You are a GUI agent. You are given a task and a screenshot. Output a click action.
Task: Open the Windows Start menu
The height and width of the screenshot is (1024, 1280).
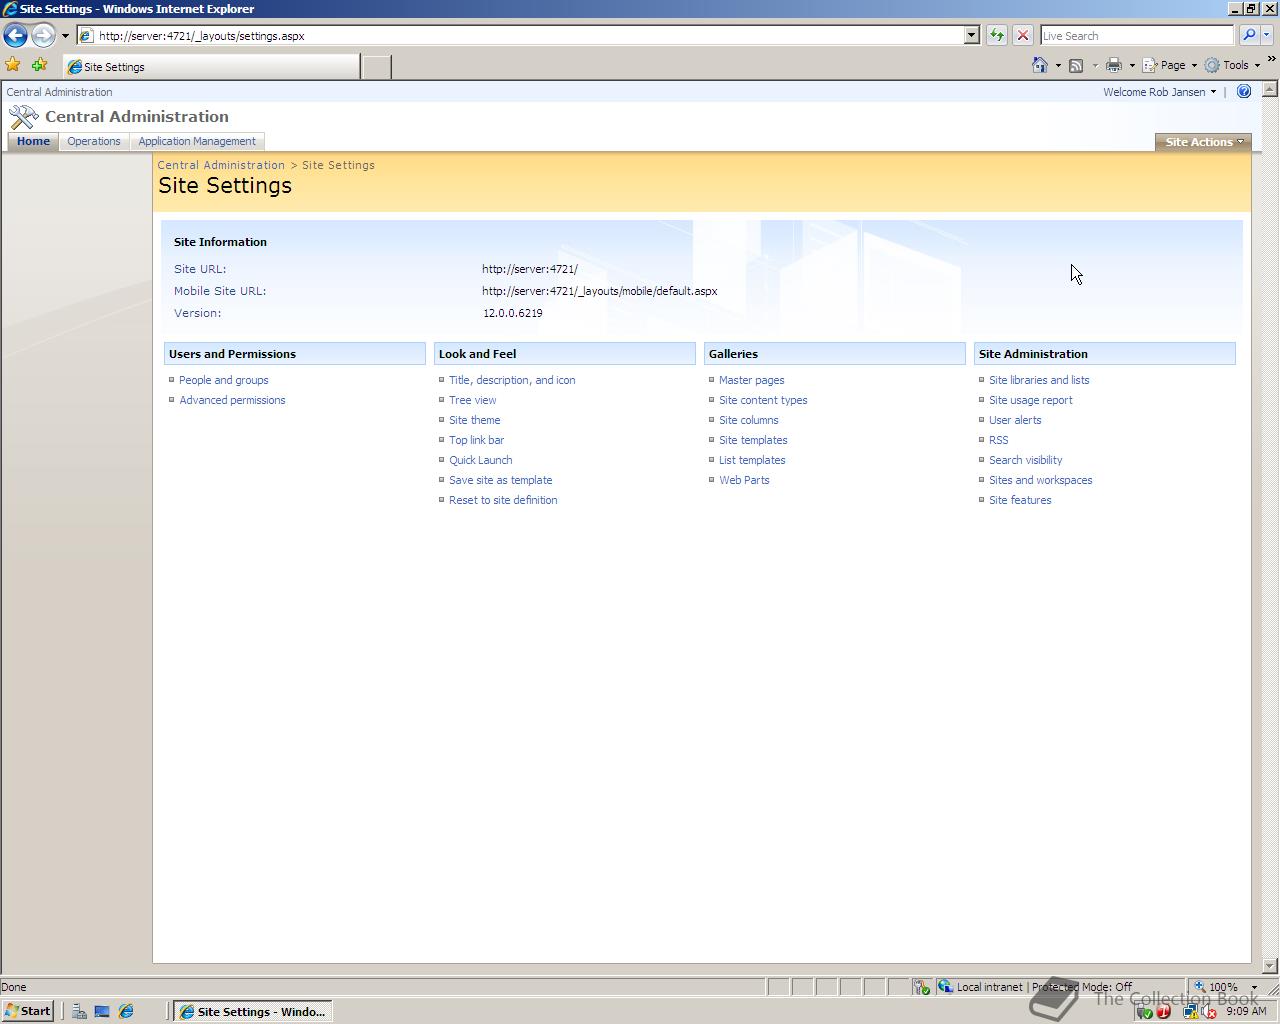[x=28, y=1011]
